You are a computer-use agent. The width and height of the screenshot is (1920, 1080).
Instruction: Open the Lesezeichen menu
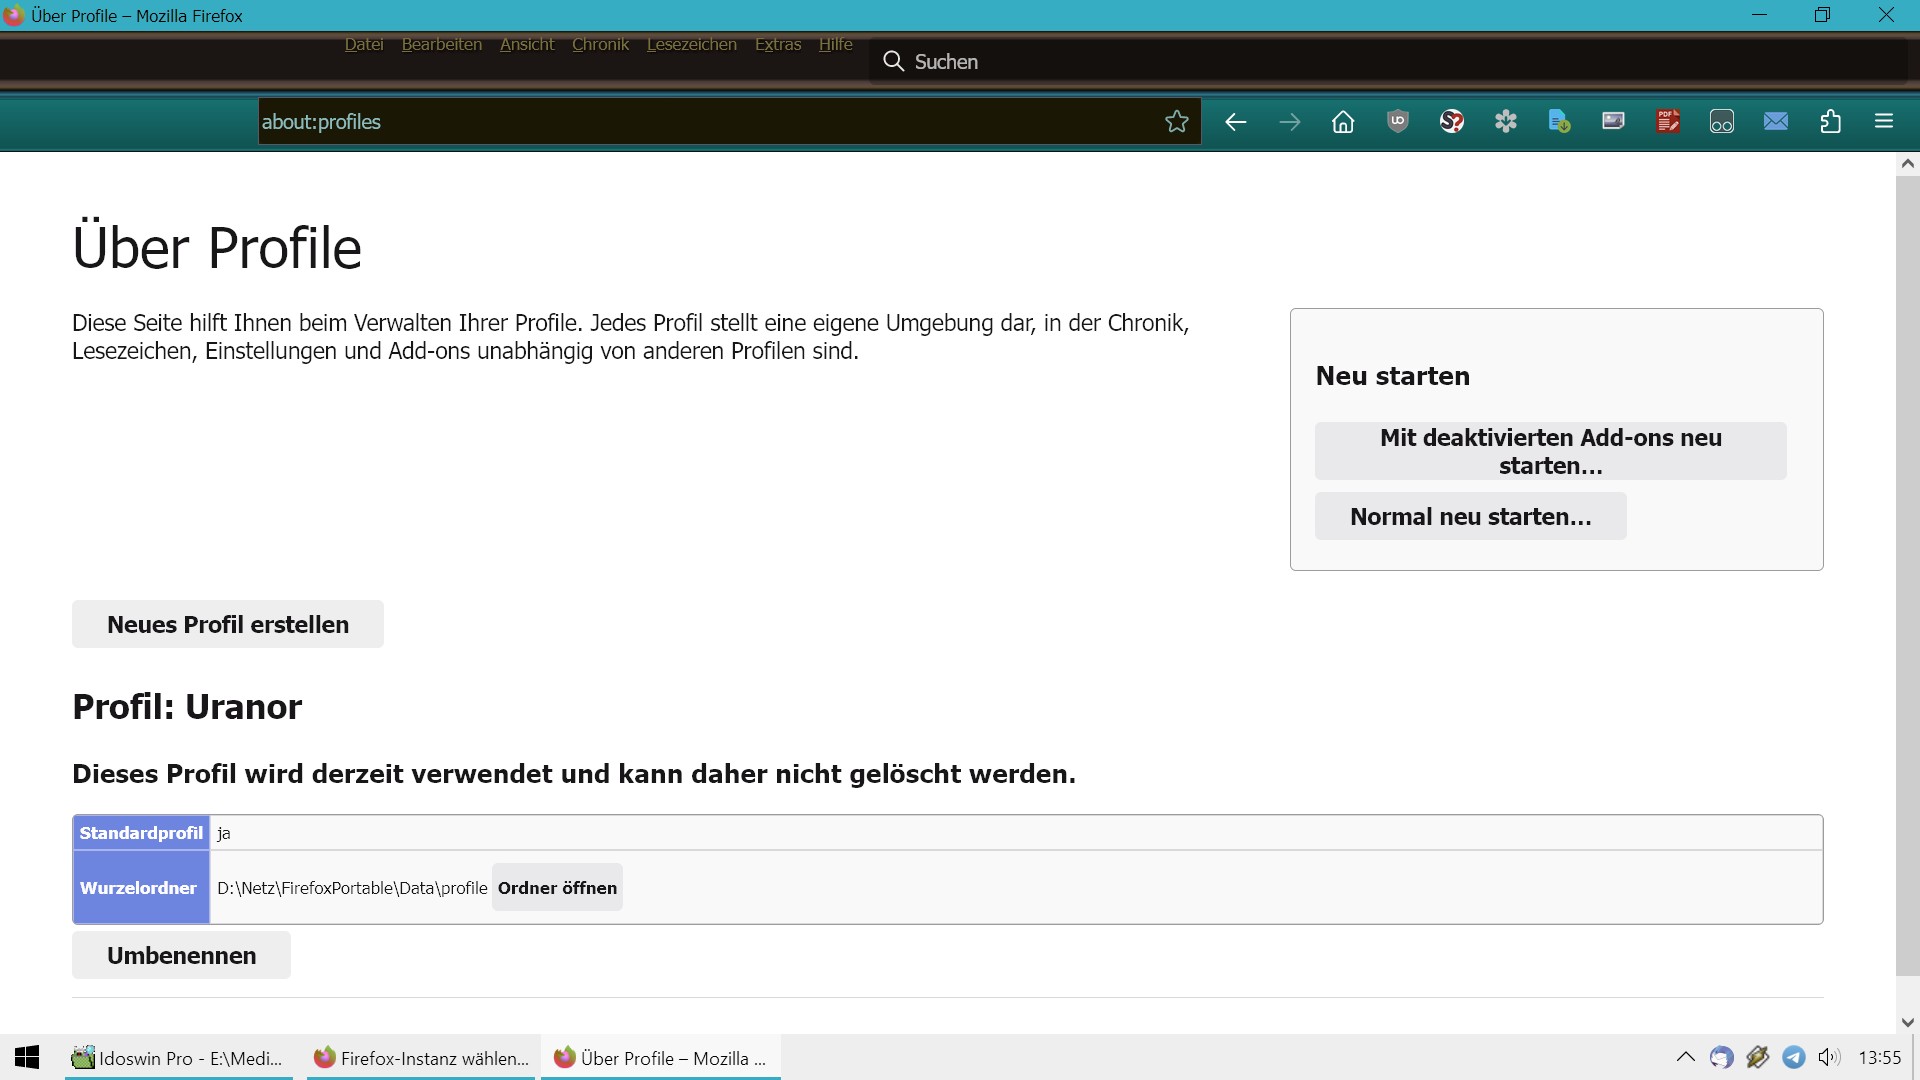point(691,45)
